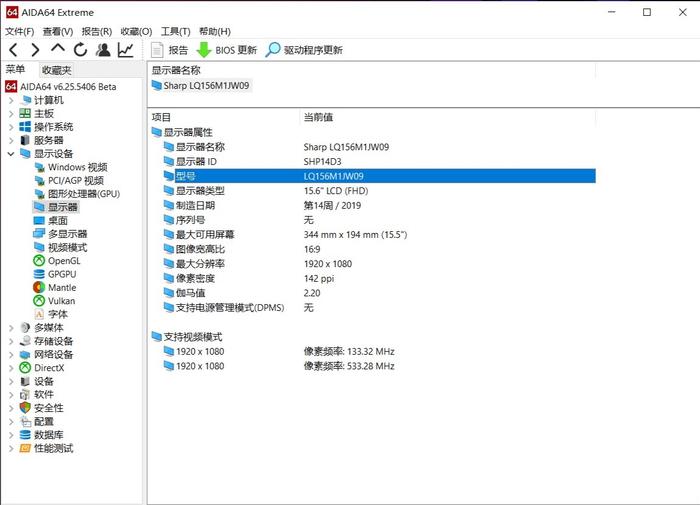700x505 pixels.
Task: Select the highlighted 型号 row
Action: click(379, 176)
